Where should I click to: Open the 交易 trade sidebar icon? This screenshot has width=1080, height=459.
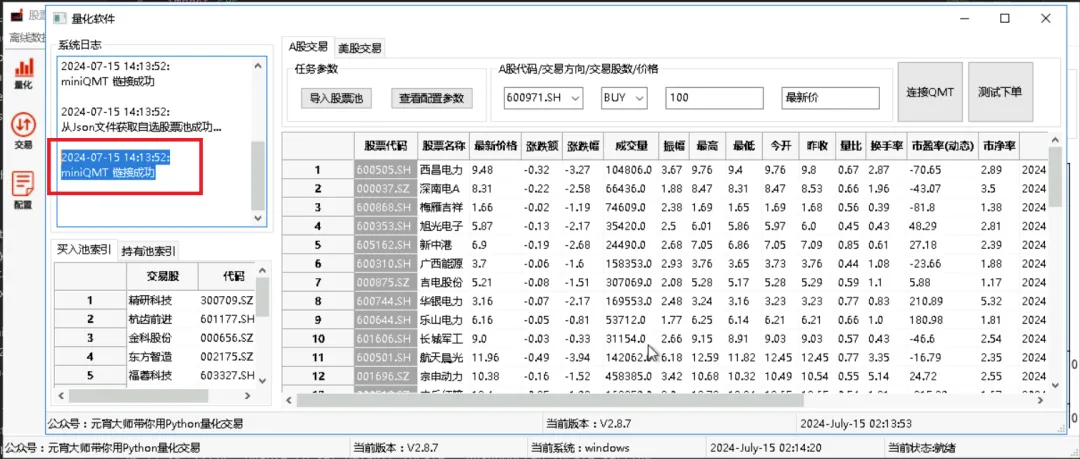coord(22,129)
